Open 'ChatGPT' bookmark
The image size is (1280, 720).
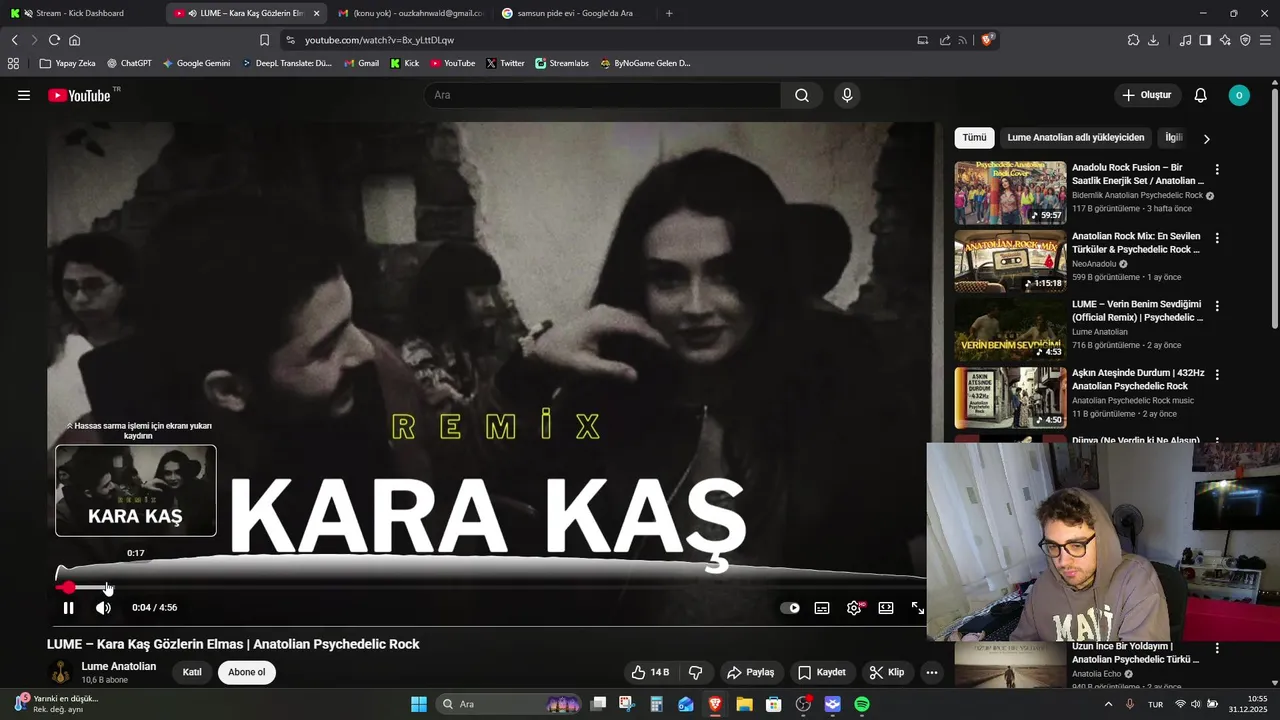[x=129, y=63]
